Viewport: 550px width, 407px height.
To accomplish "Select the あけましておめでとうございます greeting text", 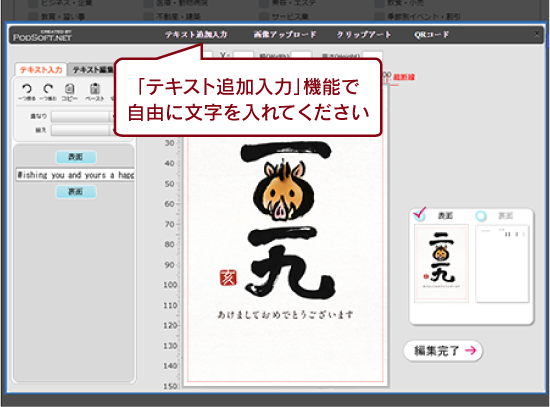I will pos(285,315).
